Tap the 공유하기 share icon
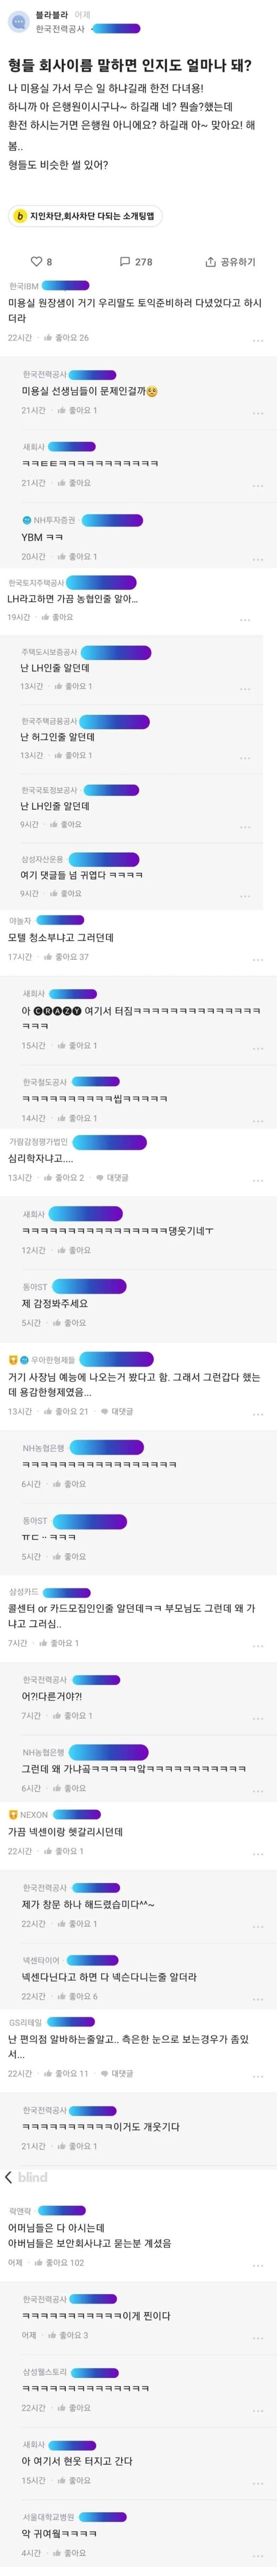279x2576 pixels. click(210, 262)
